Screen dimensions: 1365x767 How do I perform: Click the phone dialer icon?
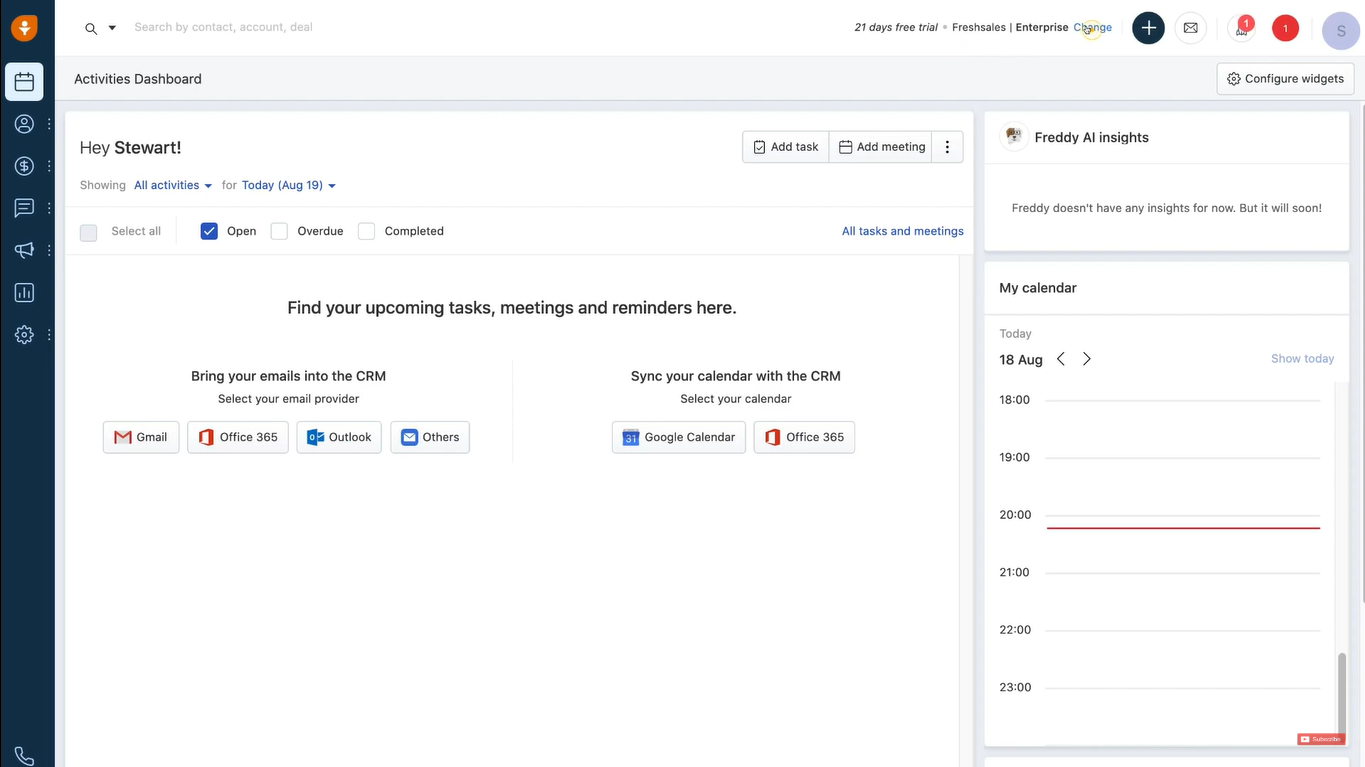click(24, 756)
